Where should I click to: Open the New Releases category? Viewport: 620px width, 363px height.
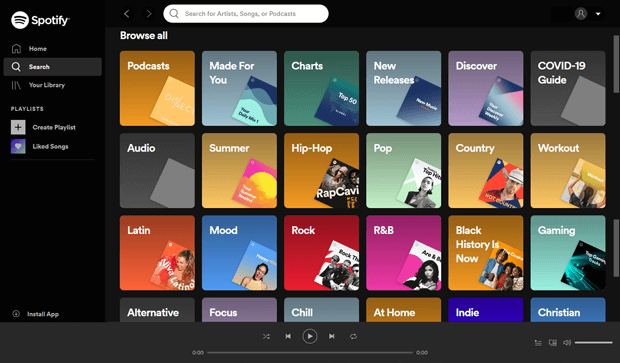point(403,88)
